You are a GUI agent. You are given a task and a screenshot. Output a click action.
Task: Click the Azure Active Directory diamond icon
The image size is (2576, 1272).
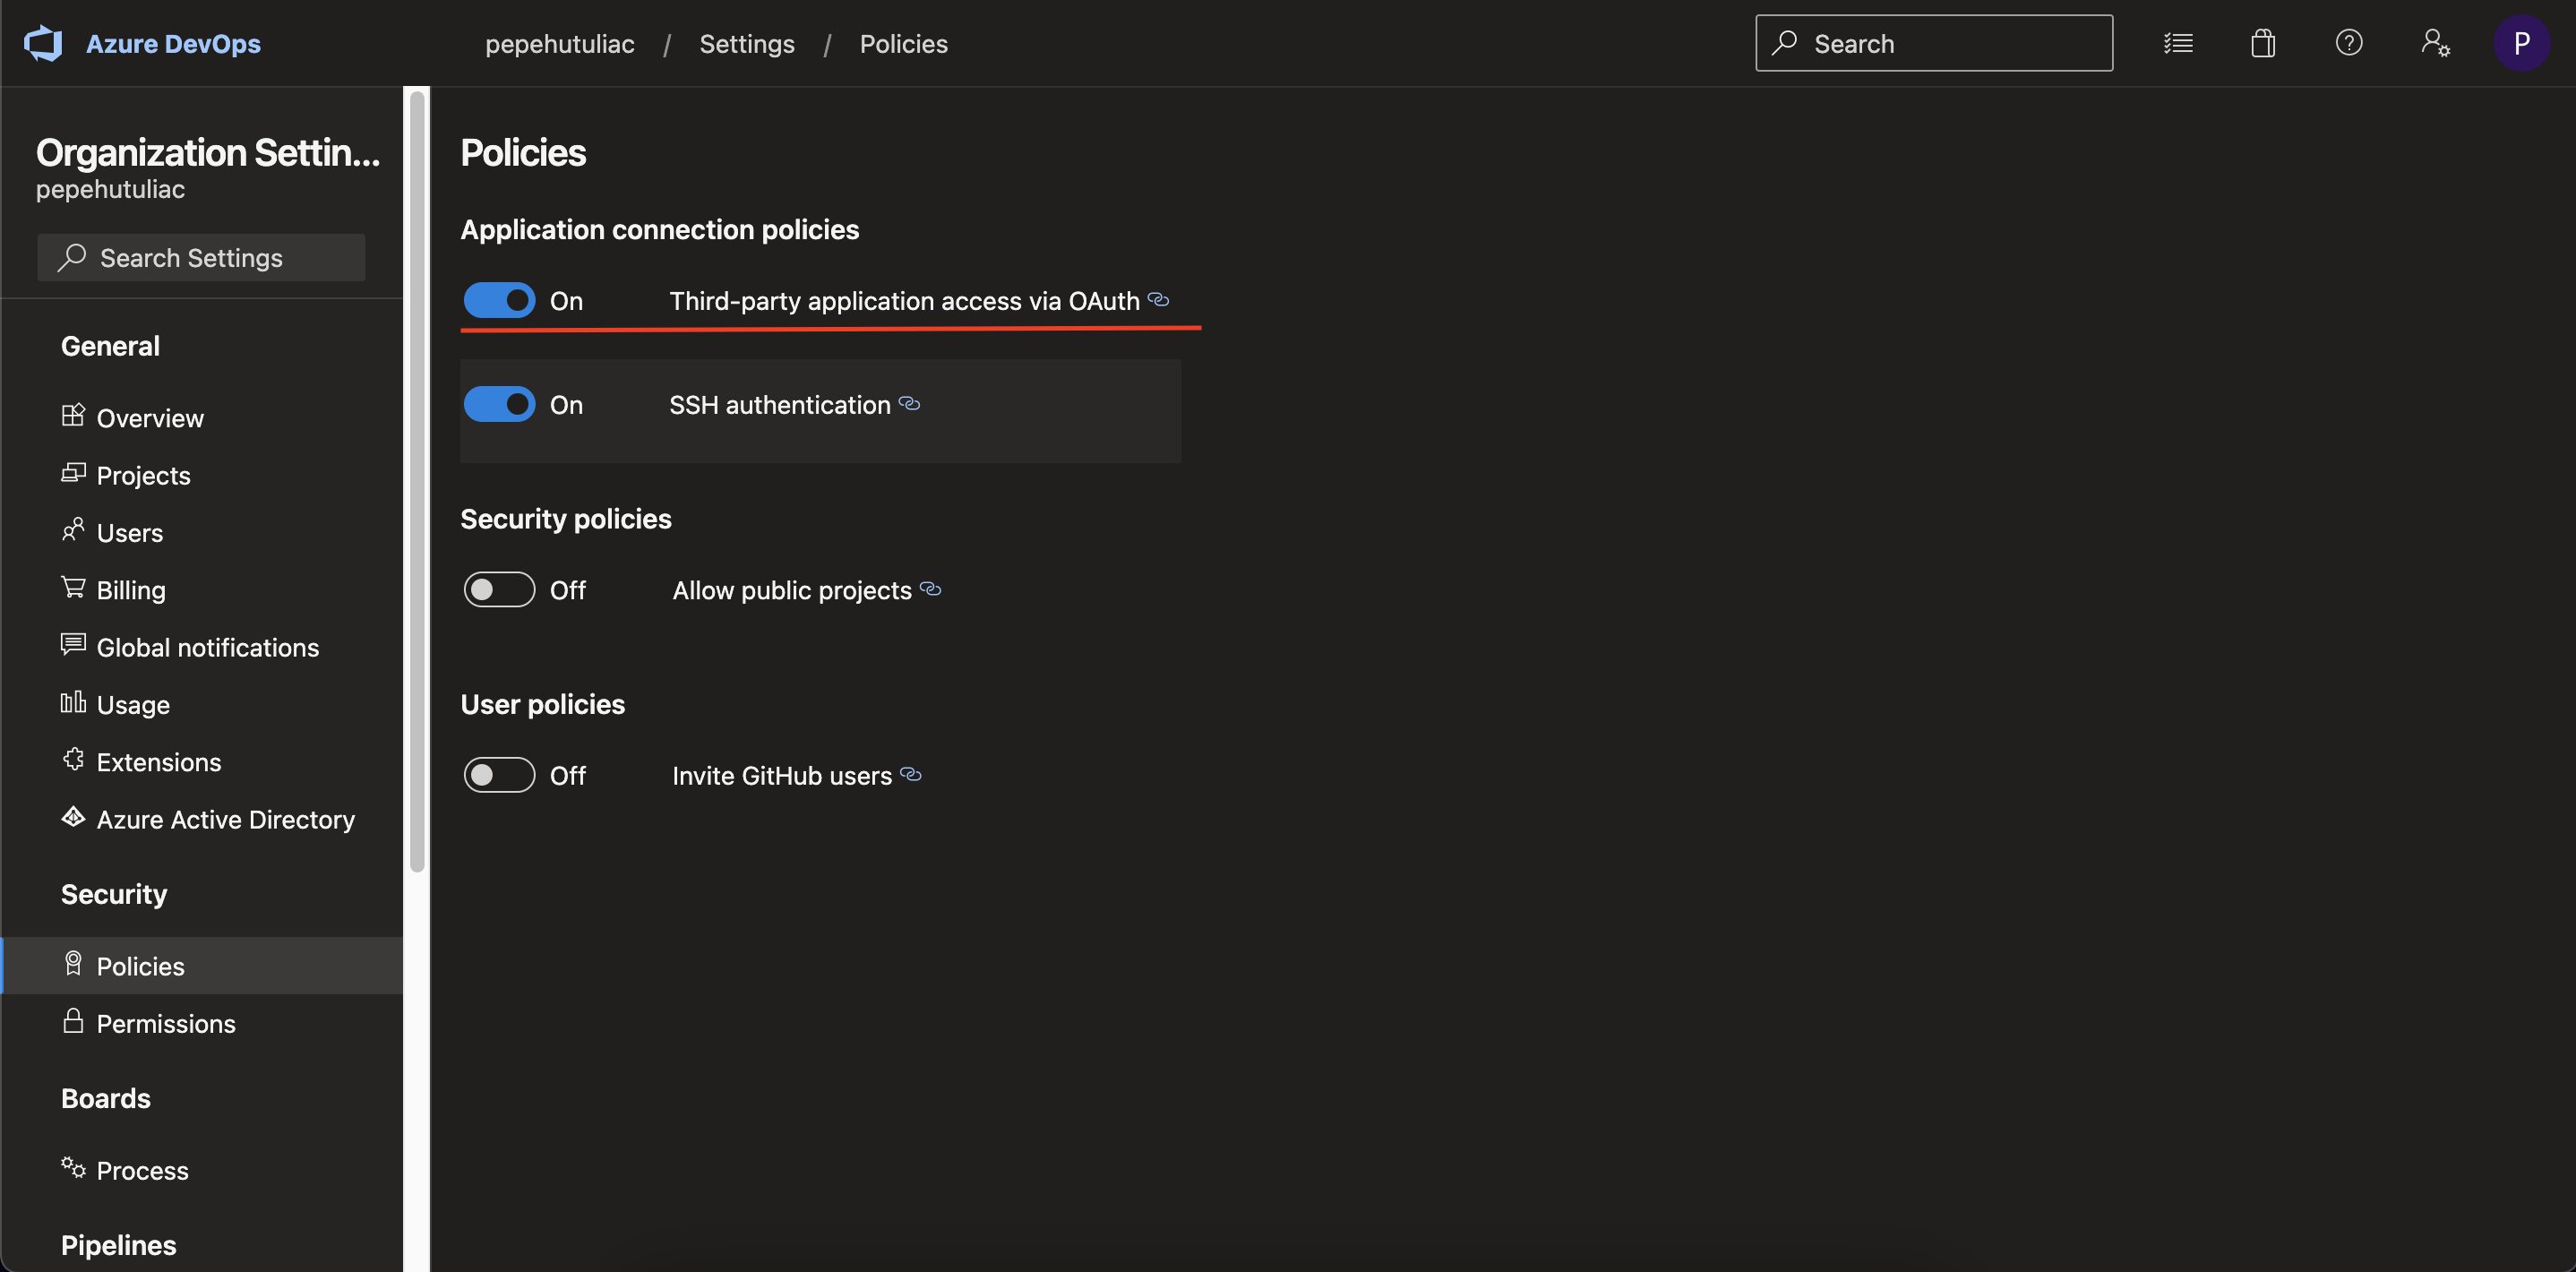[x=73, y=816]
